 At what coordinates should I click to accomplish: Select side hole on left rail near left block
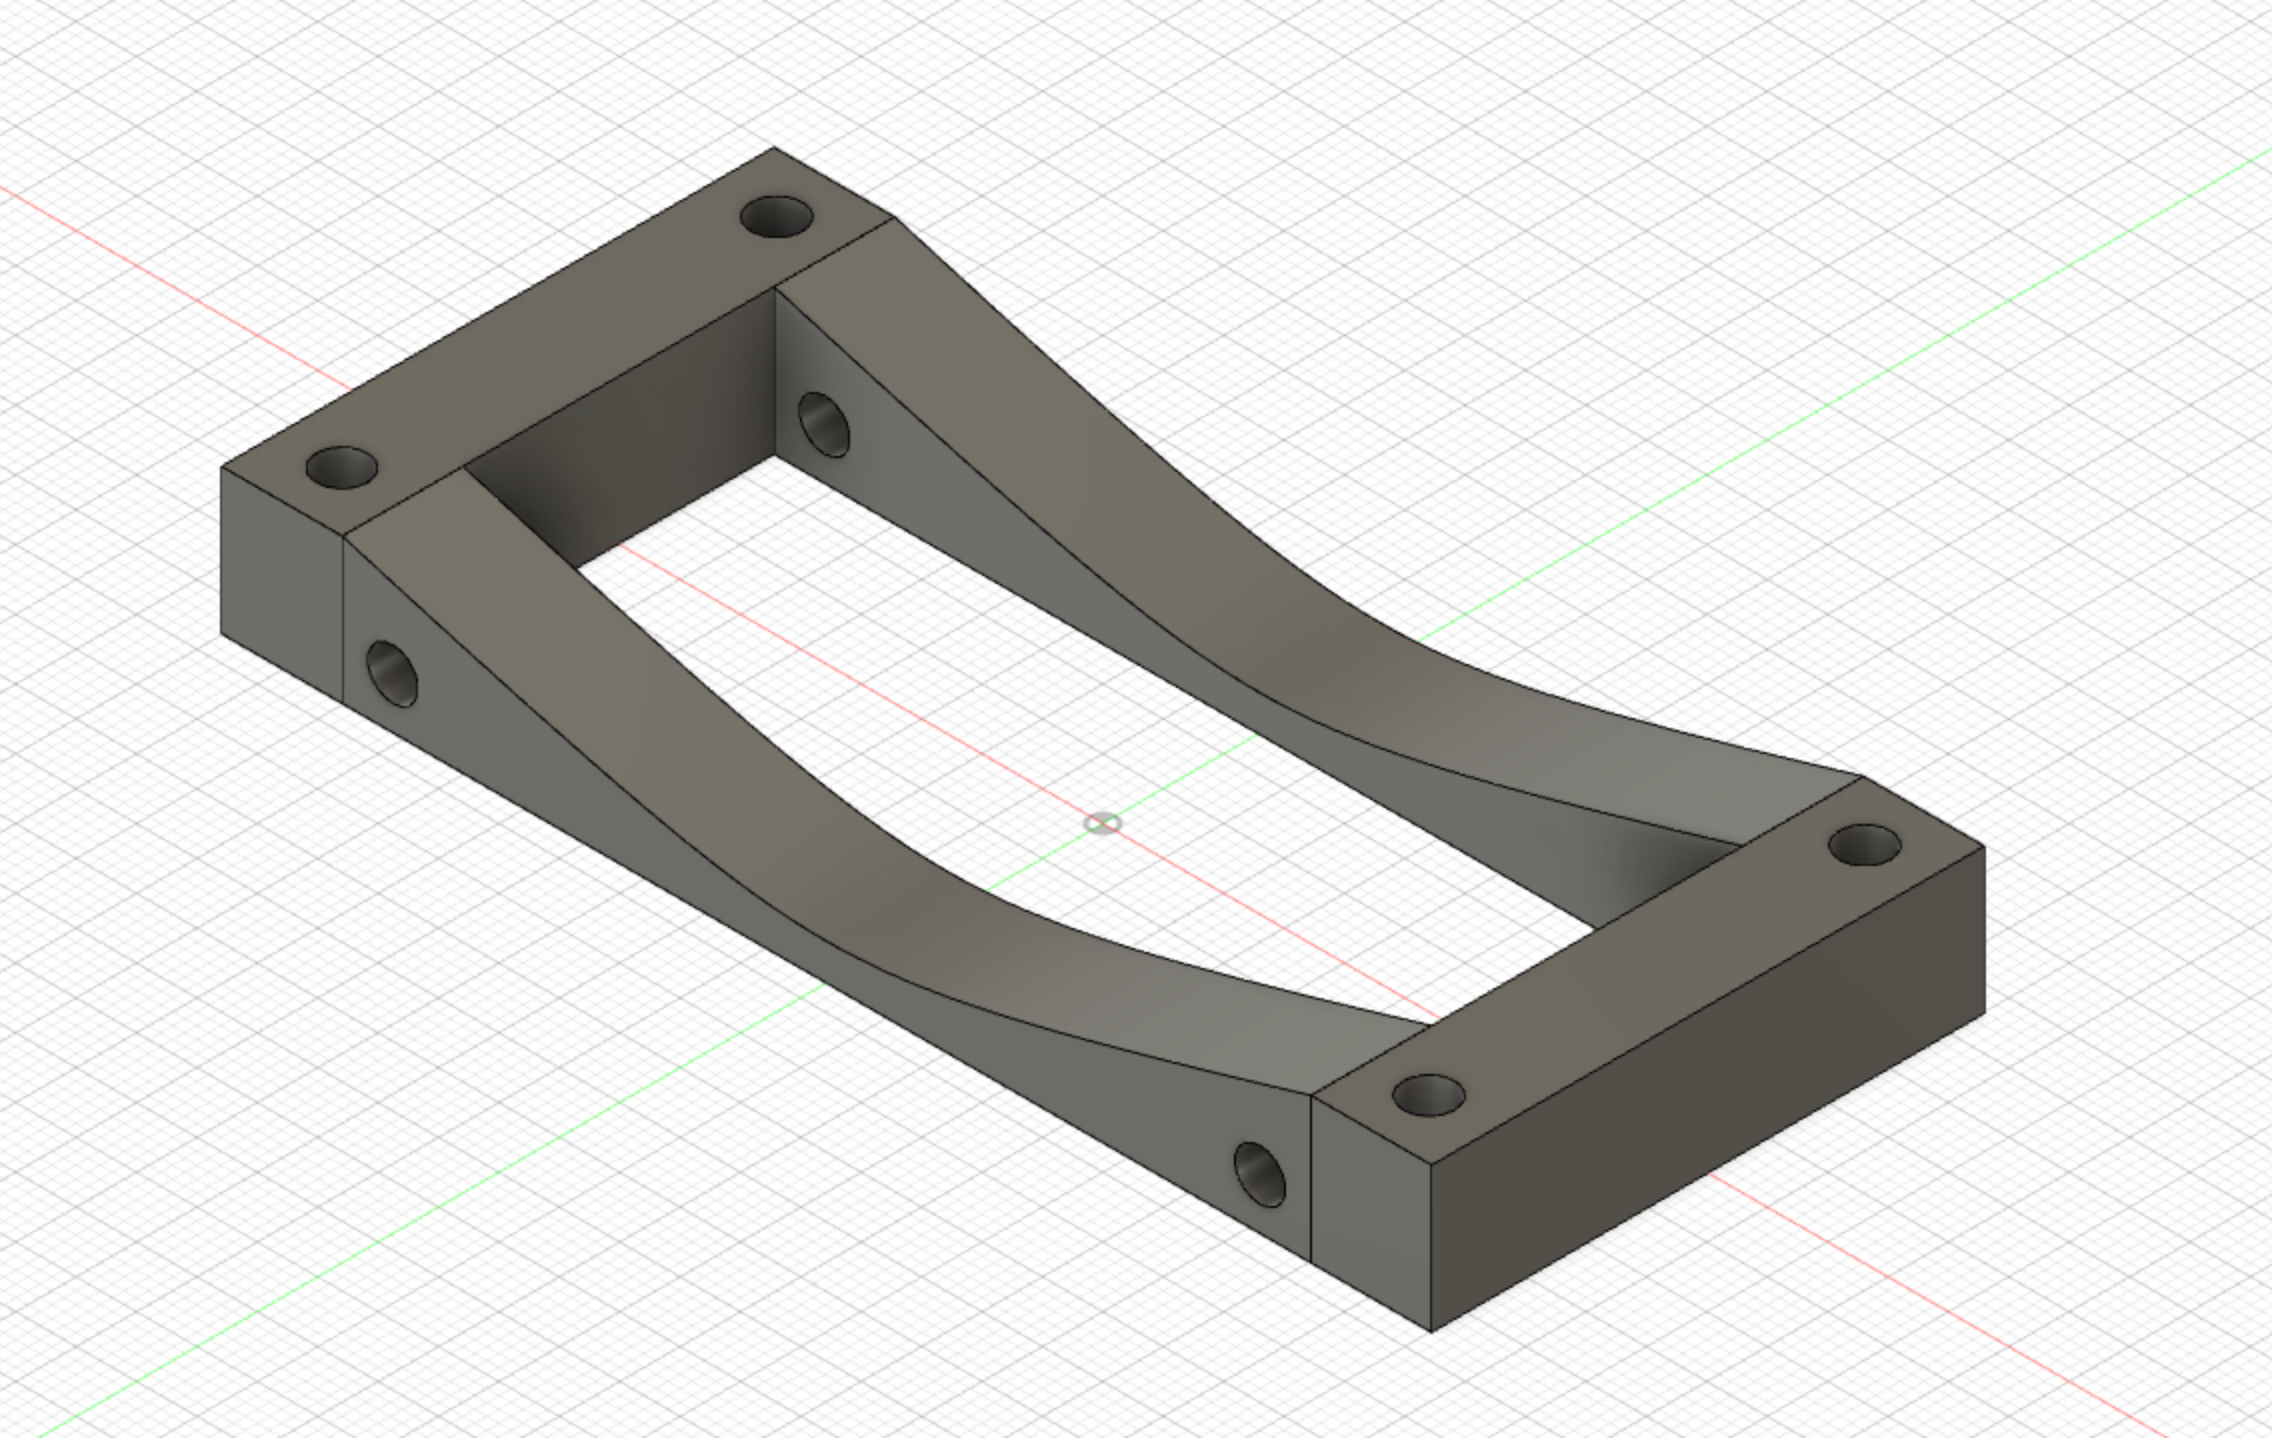(x=391, y=674)
